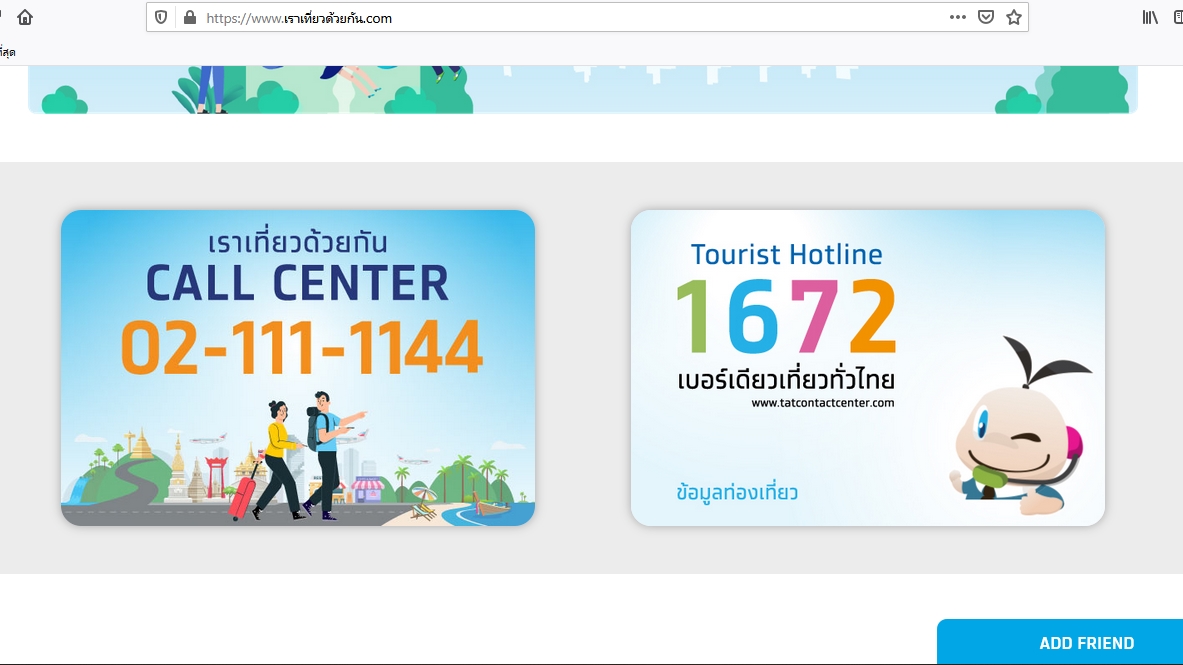Go to the Firefox home page
1183x665 pixels.
(25, 17)
